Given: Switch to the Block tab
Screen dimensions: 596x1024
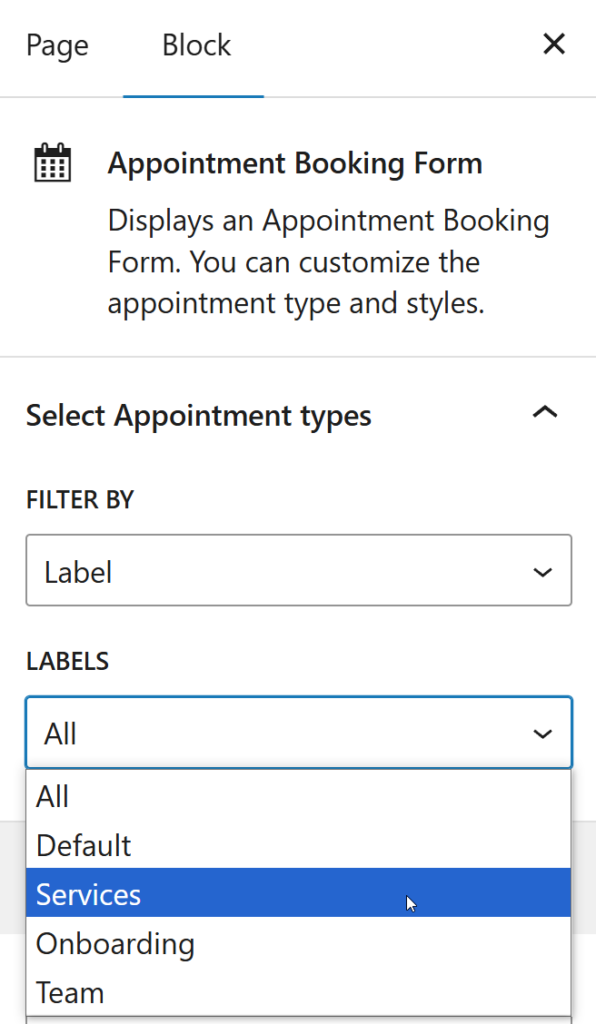Looking at the screenshot, I should coord(195,45).
